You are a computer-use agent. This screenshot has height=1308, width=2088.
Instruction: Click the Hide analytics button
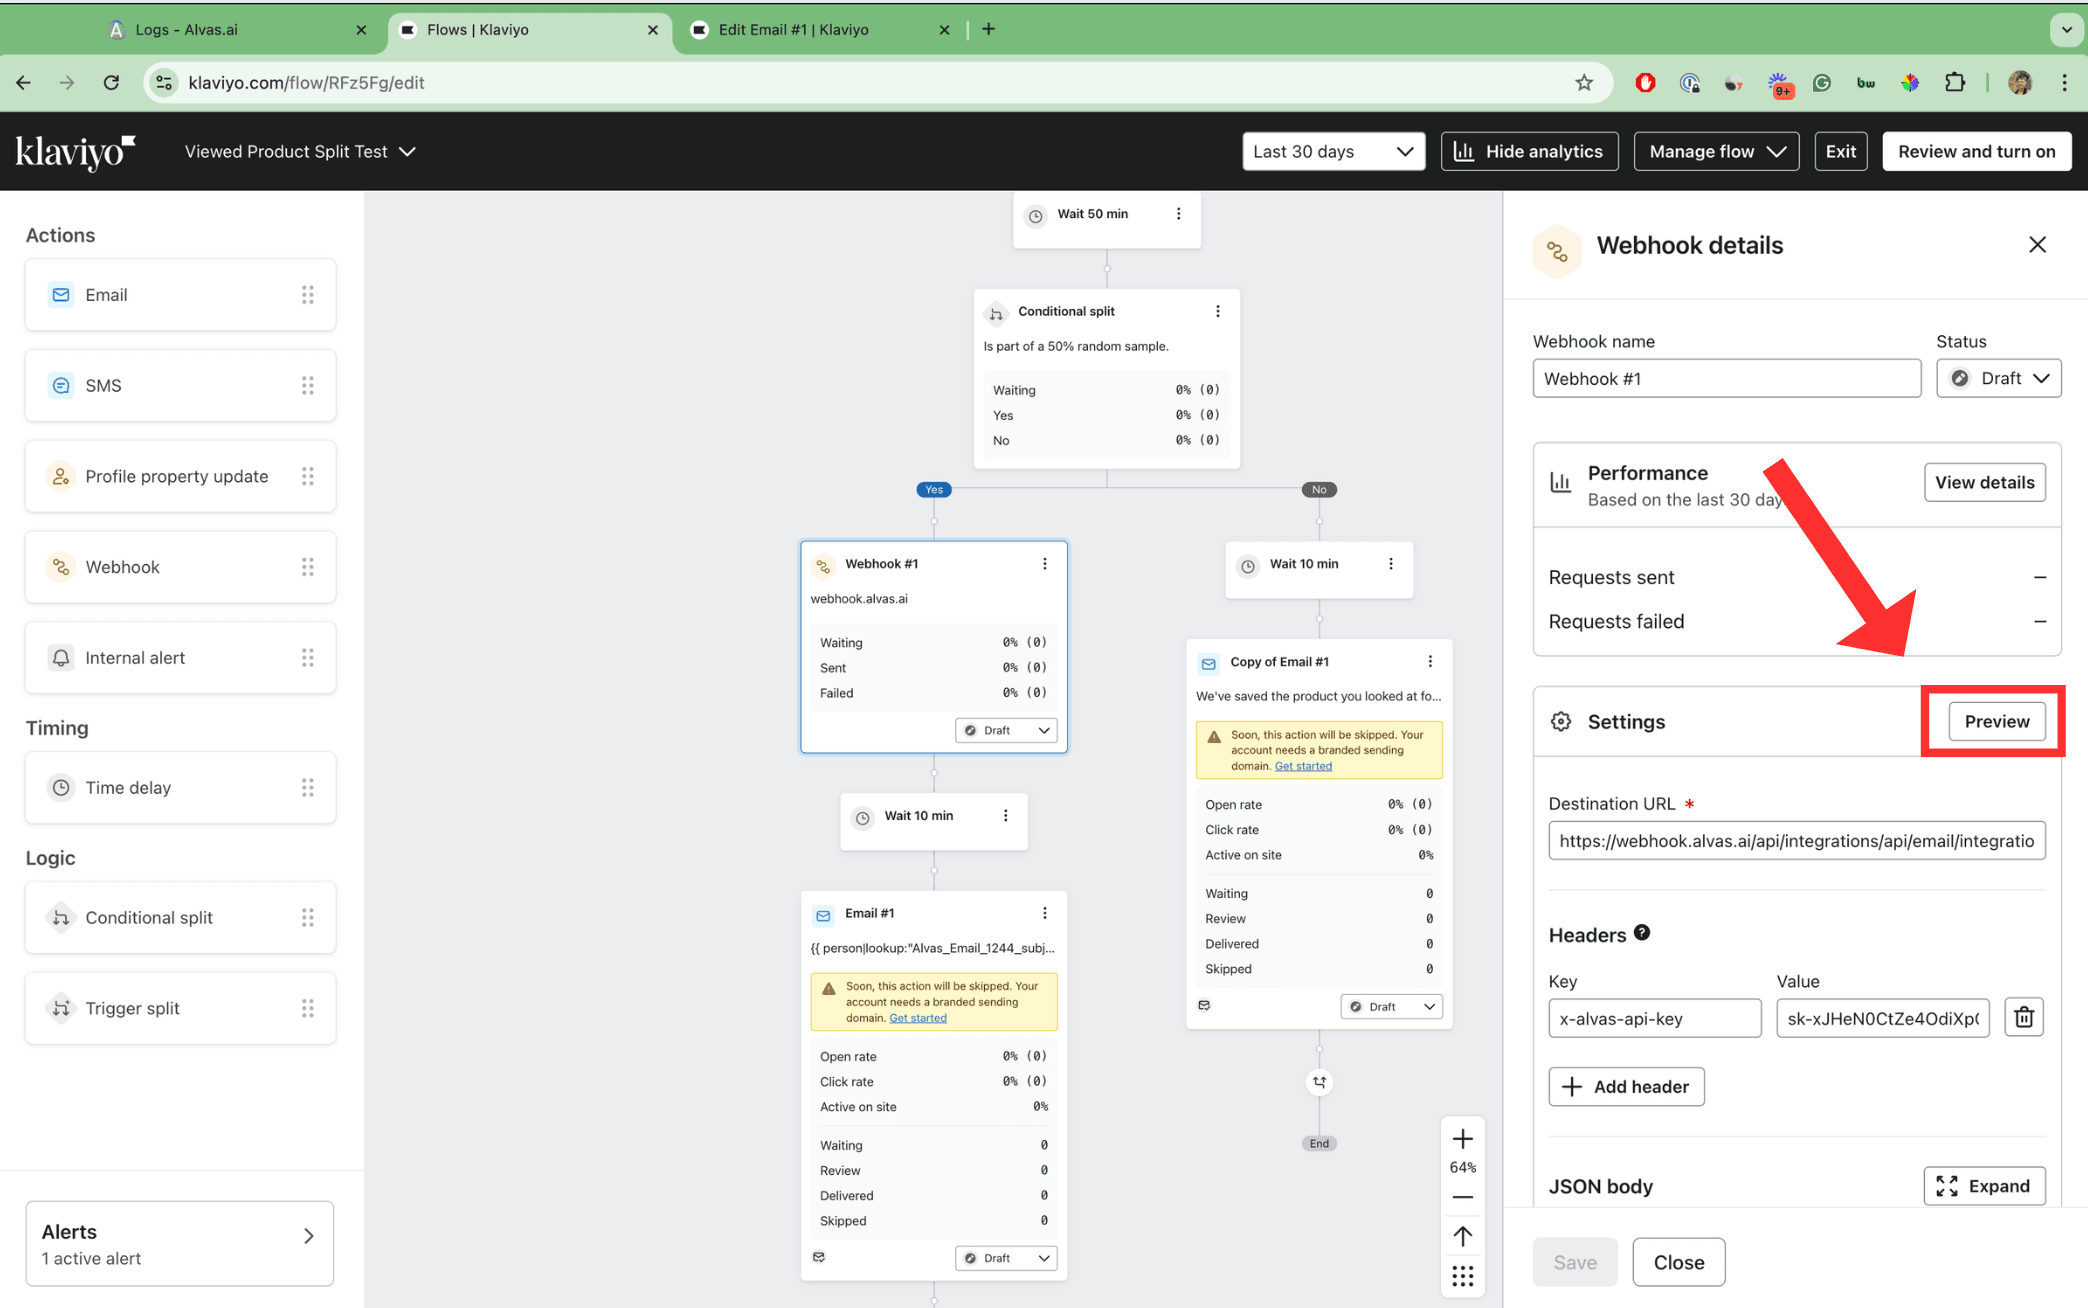pos(1529,152)
